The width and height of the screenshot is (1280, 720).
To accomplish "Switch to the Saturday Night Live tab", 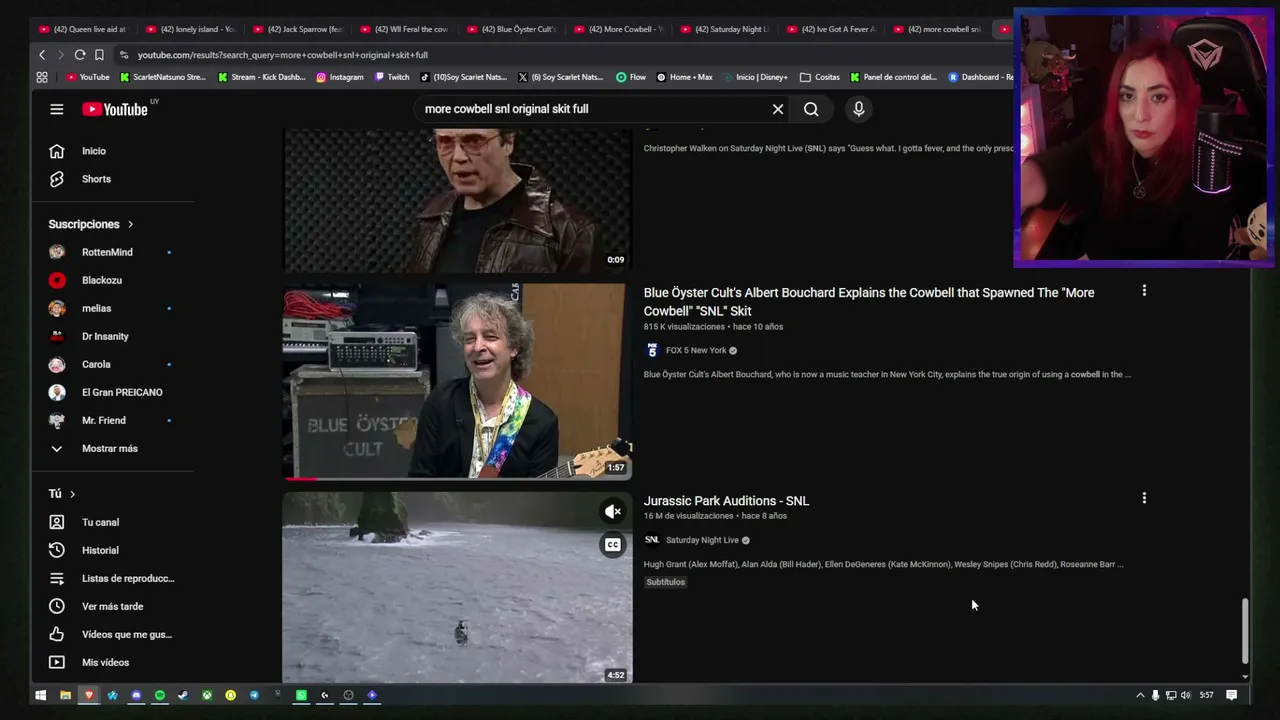I will [x=725, y=29].
